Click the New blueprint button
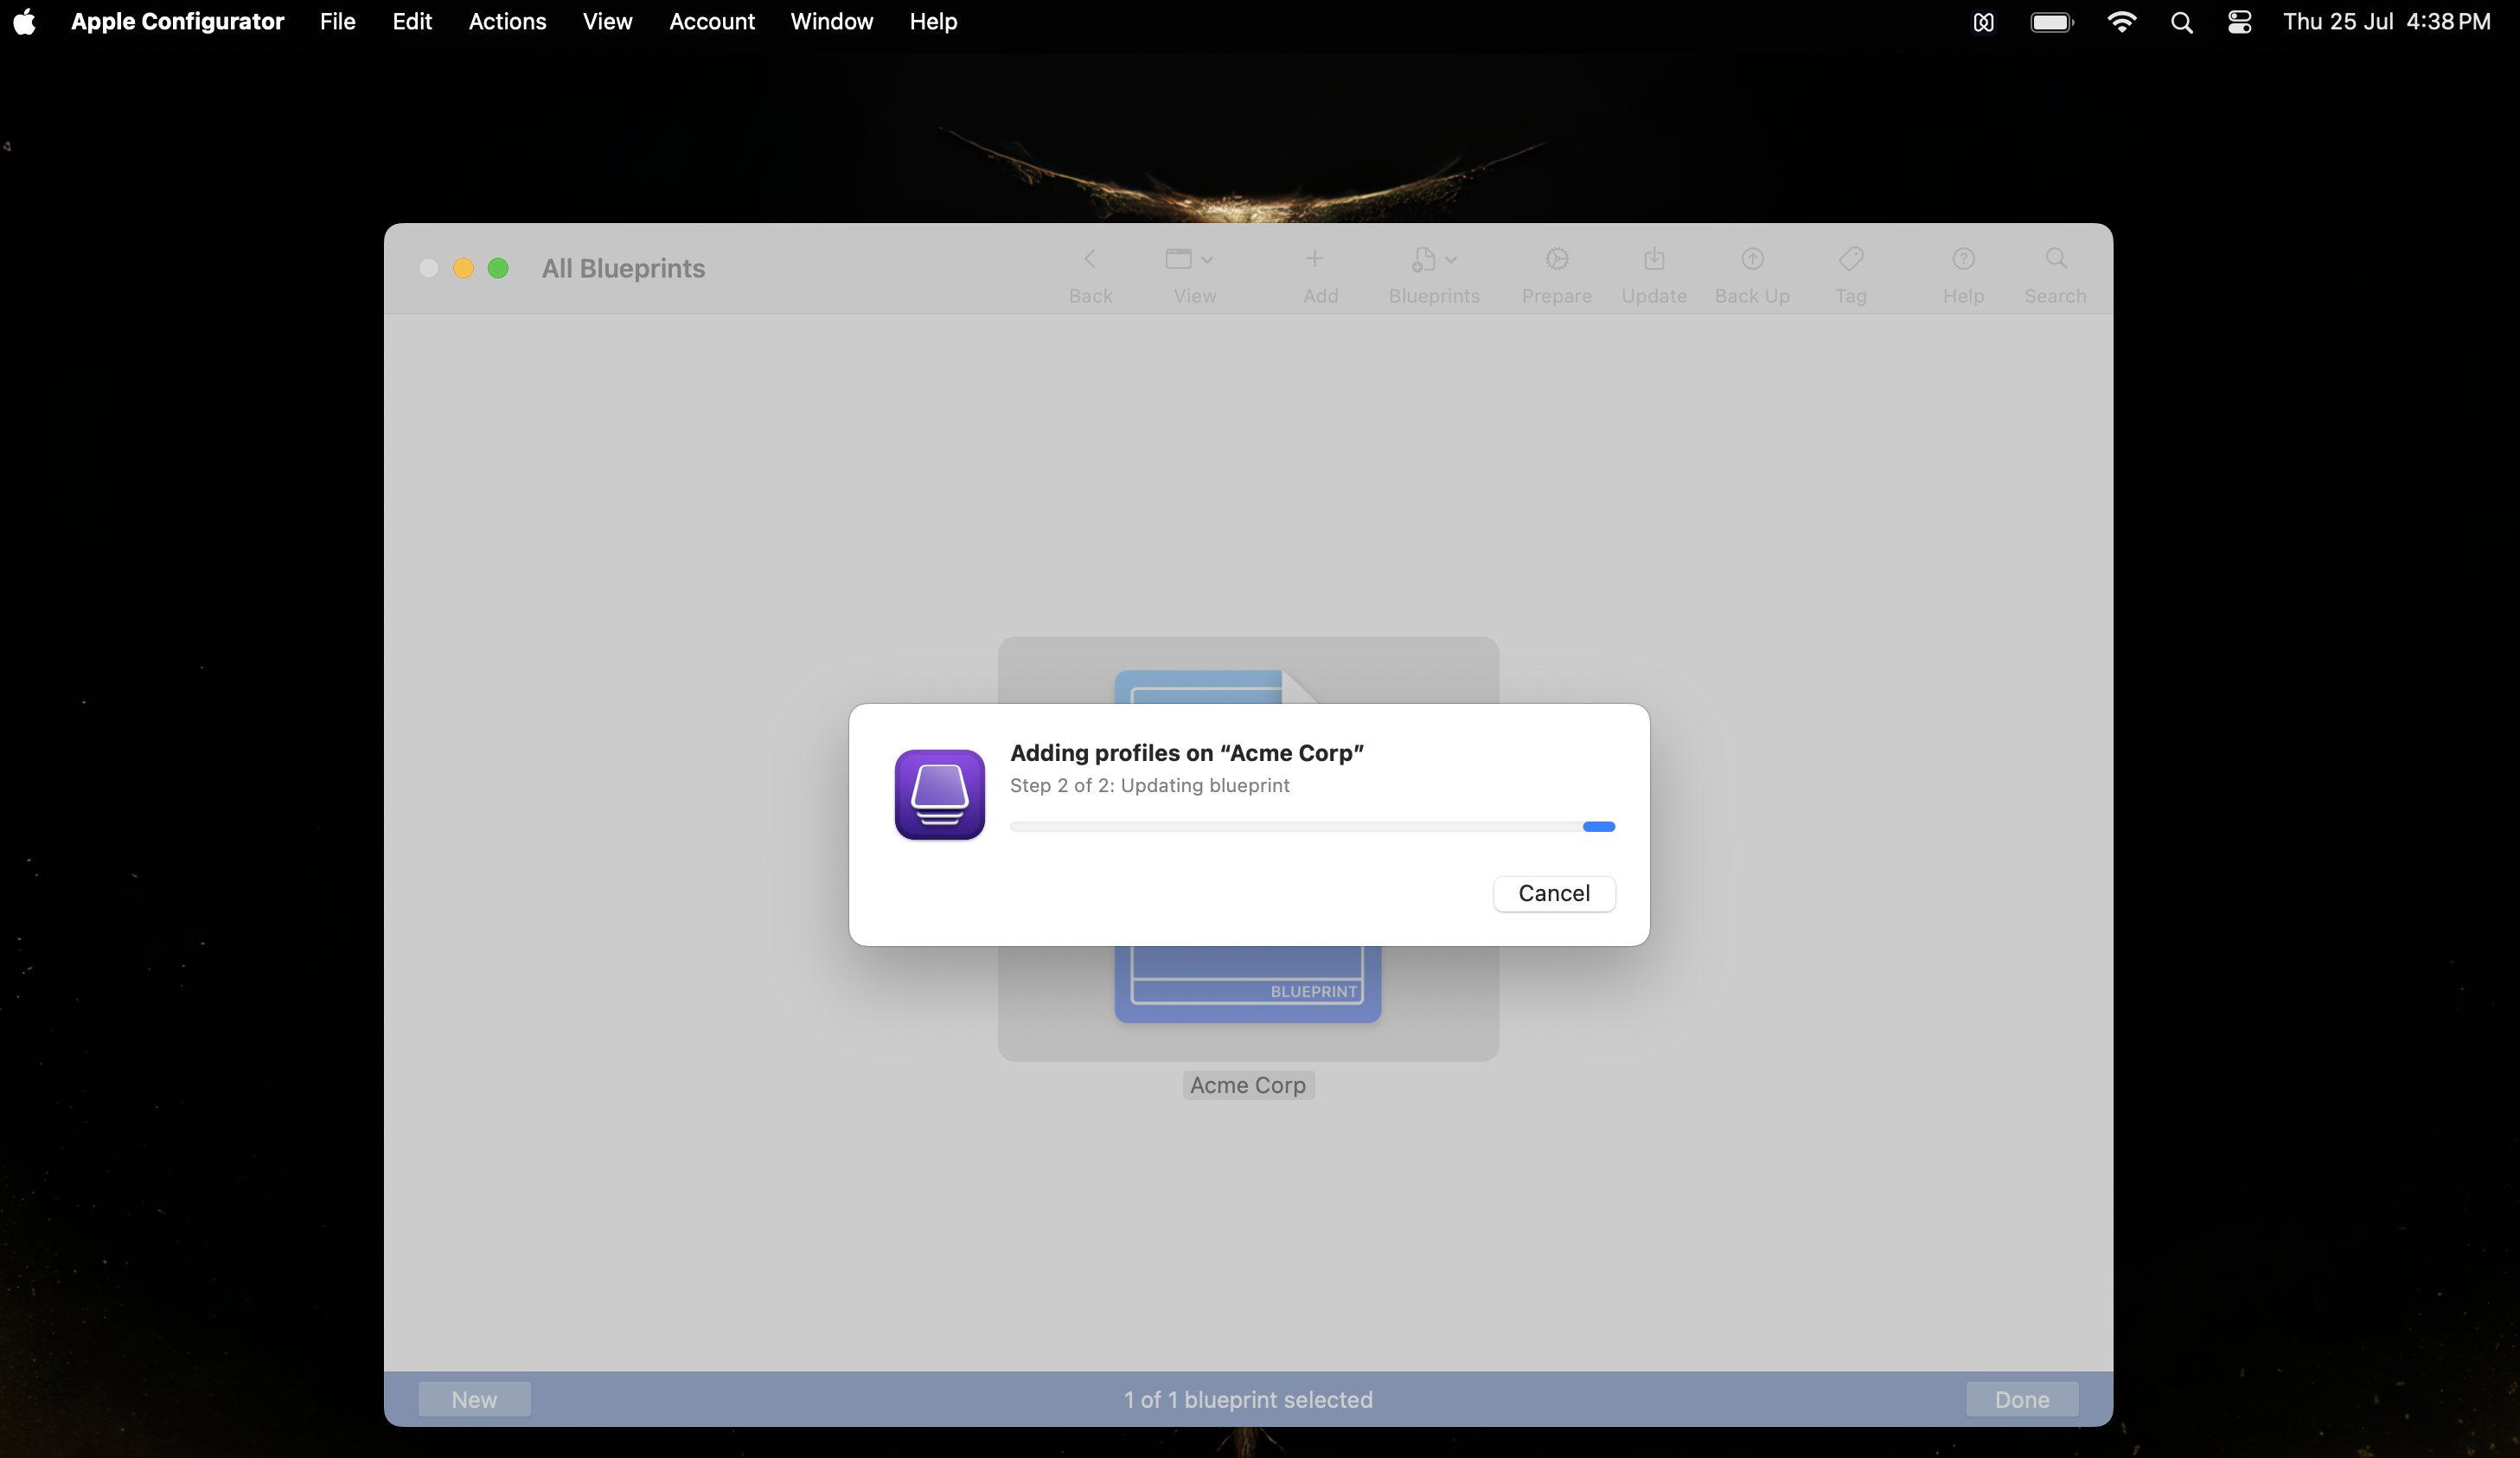The image size is (2520, 1458). [x=474, y=1399]
